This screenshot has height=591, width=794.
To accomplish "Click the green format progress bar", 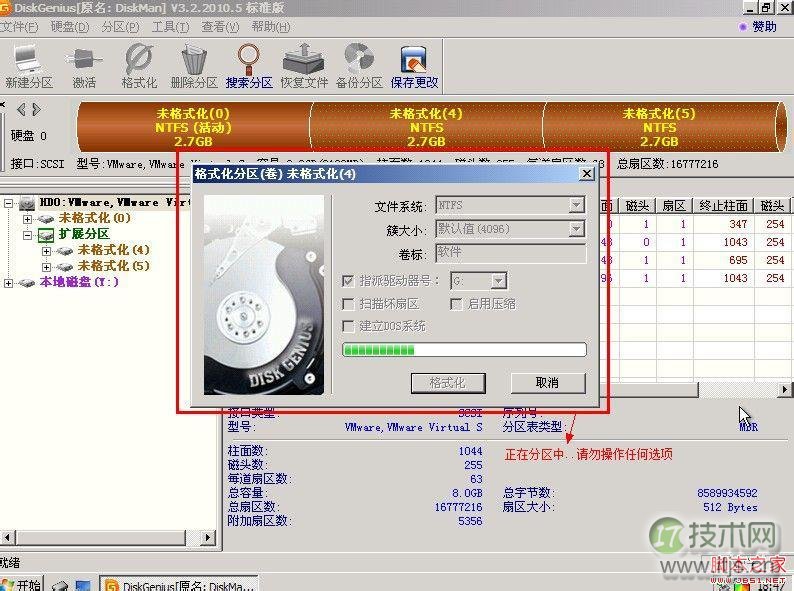I will pyautogui.click(x=464, y=350).
